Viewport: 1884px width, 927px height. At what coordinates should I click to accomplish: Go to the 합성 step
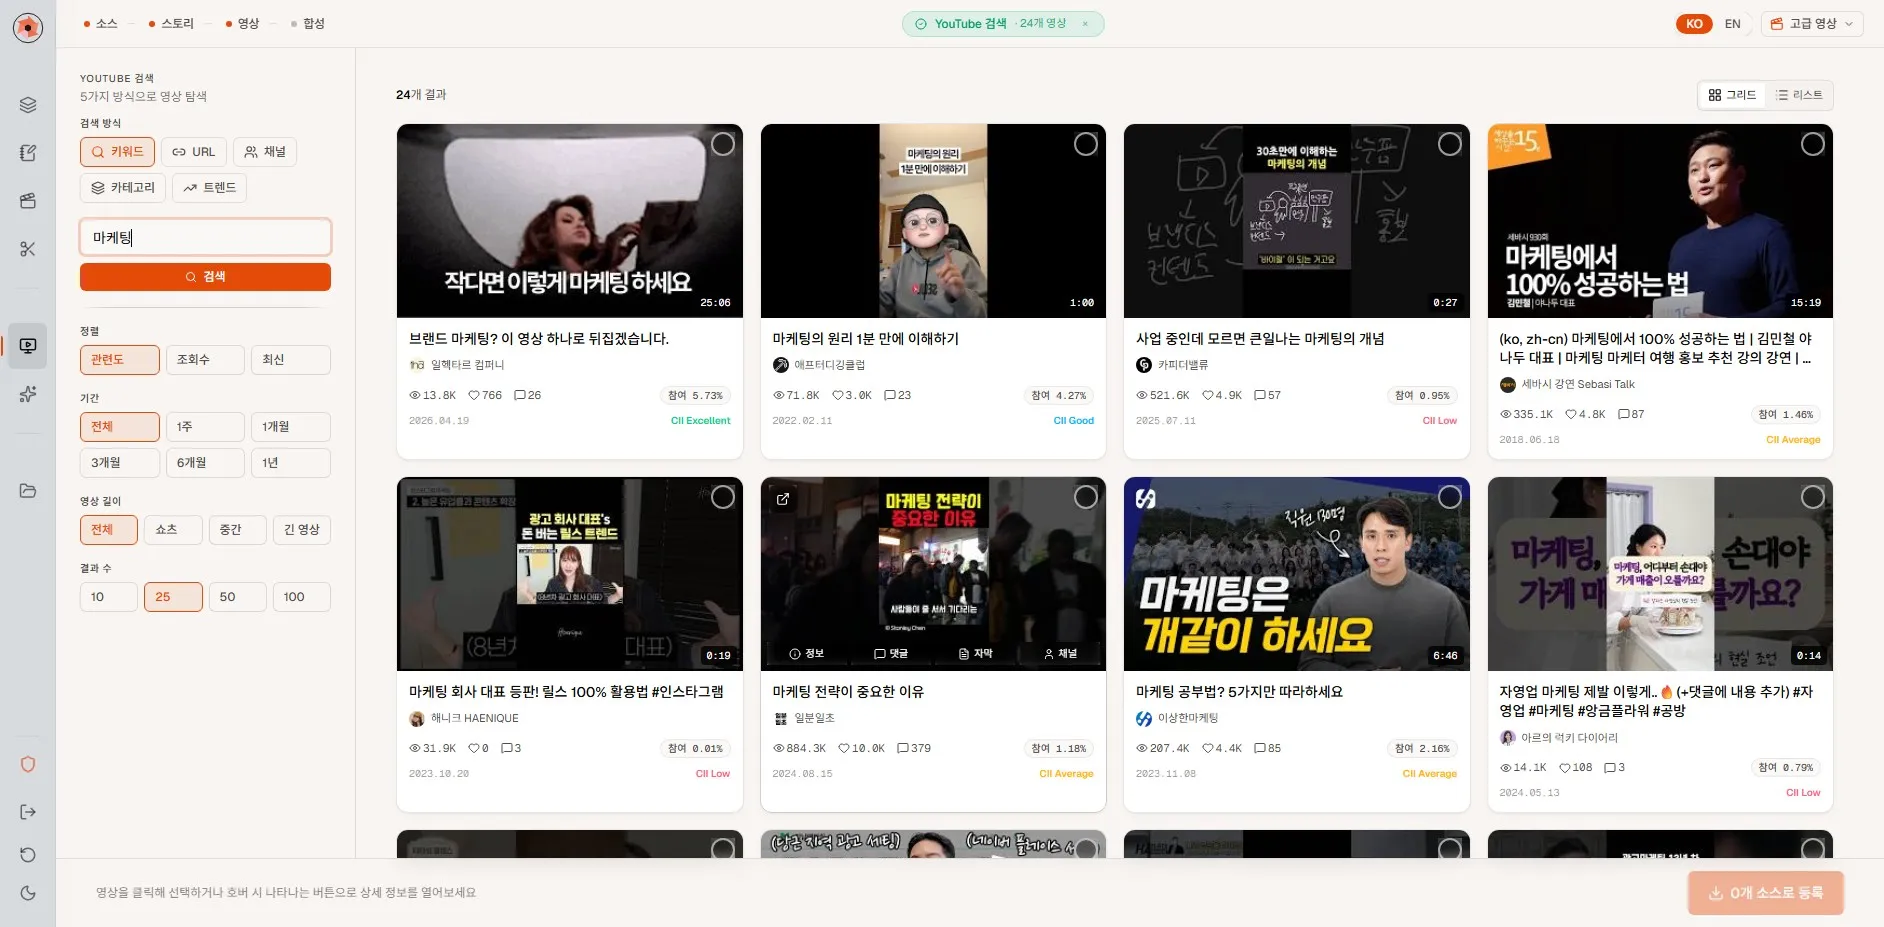308,24
